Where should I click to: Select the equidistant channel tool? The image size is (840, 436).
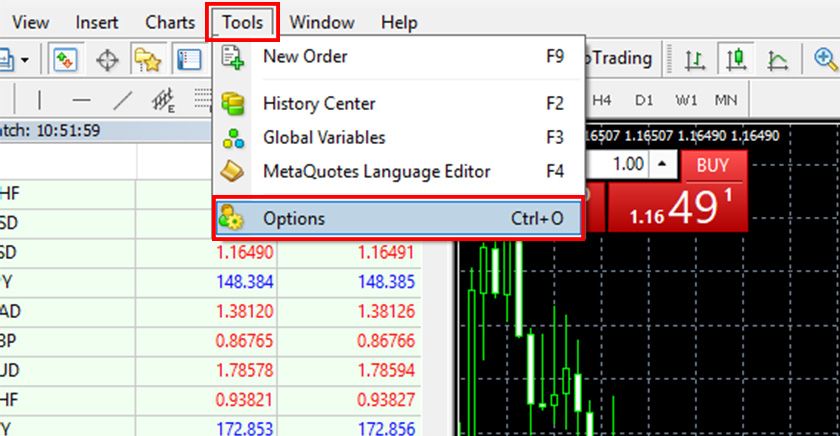(x=163, y=101)
